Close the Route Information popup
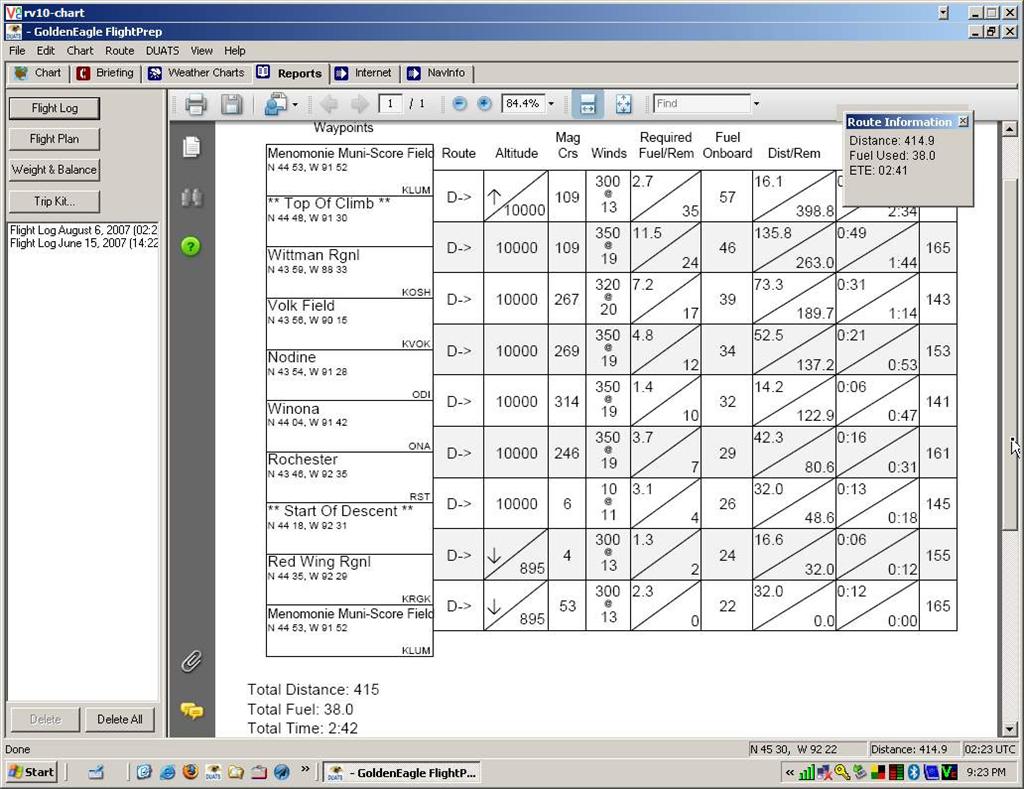 pos(963,121)
